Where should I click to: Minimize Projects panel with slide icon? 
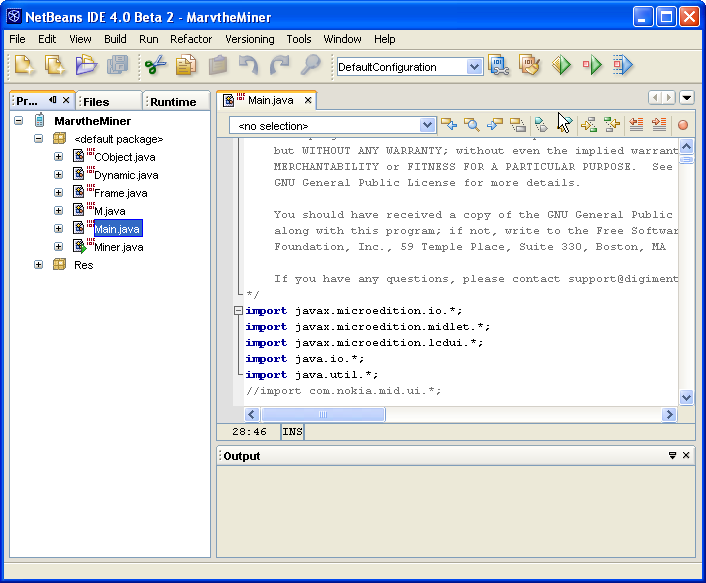pyautogui.click(x=53, y=100)
